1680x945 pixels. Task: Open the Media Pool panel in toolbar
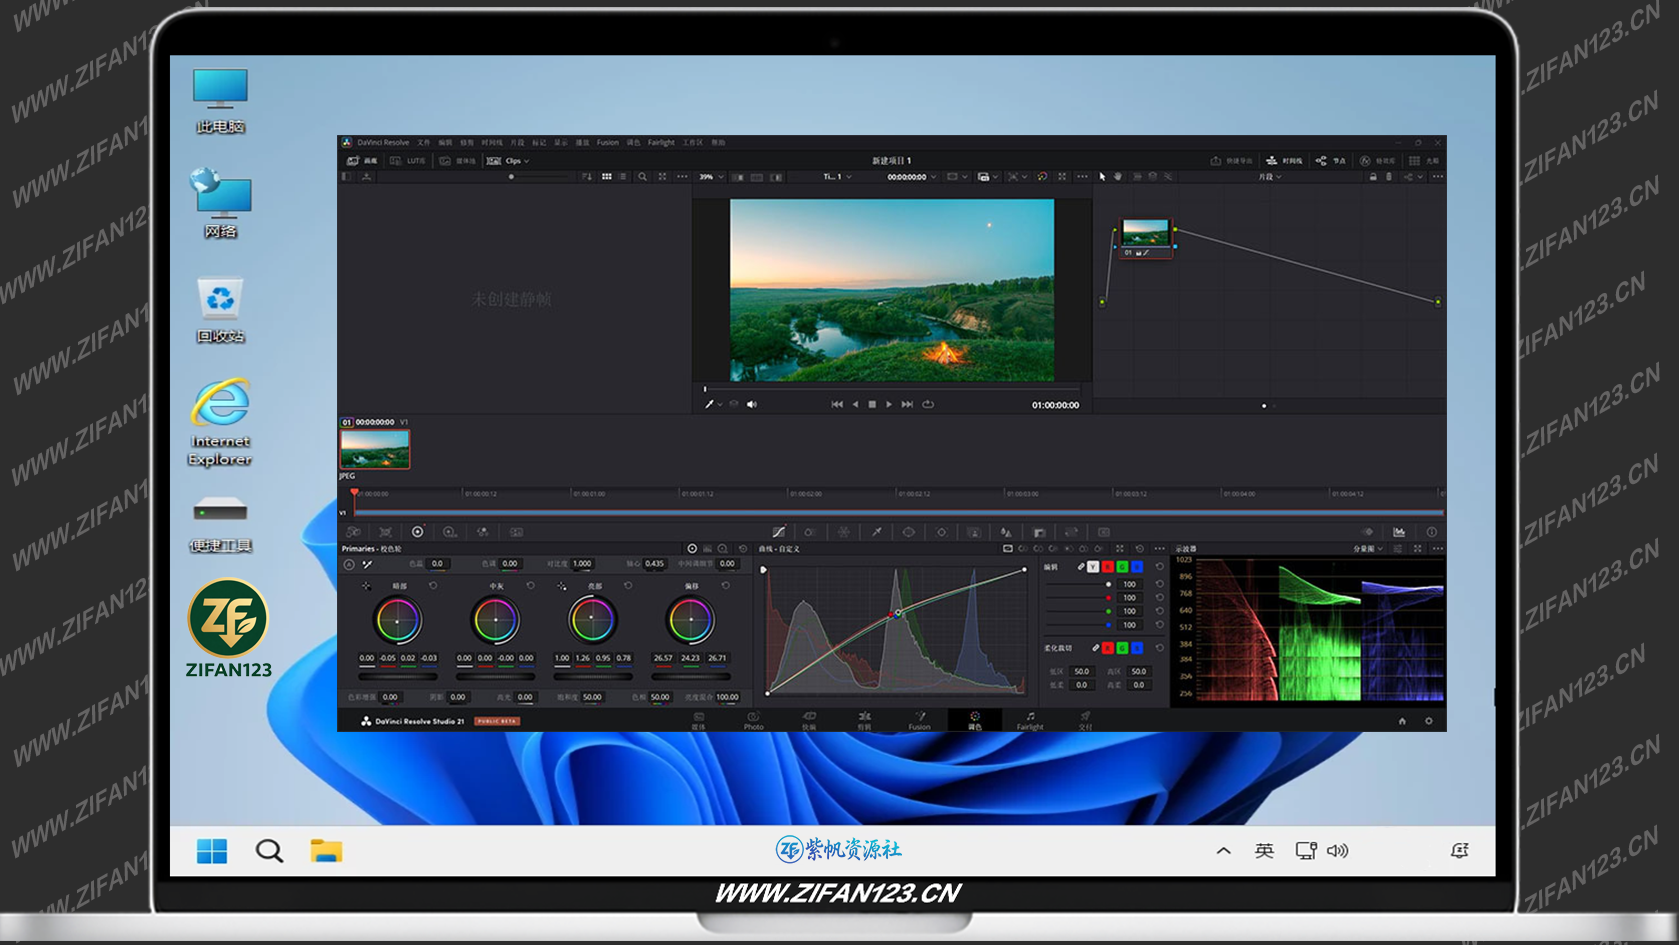pyautogui.click(x=458, y=160)
